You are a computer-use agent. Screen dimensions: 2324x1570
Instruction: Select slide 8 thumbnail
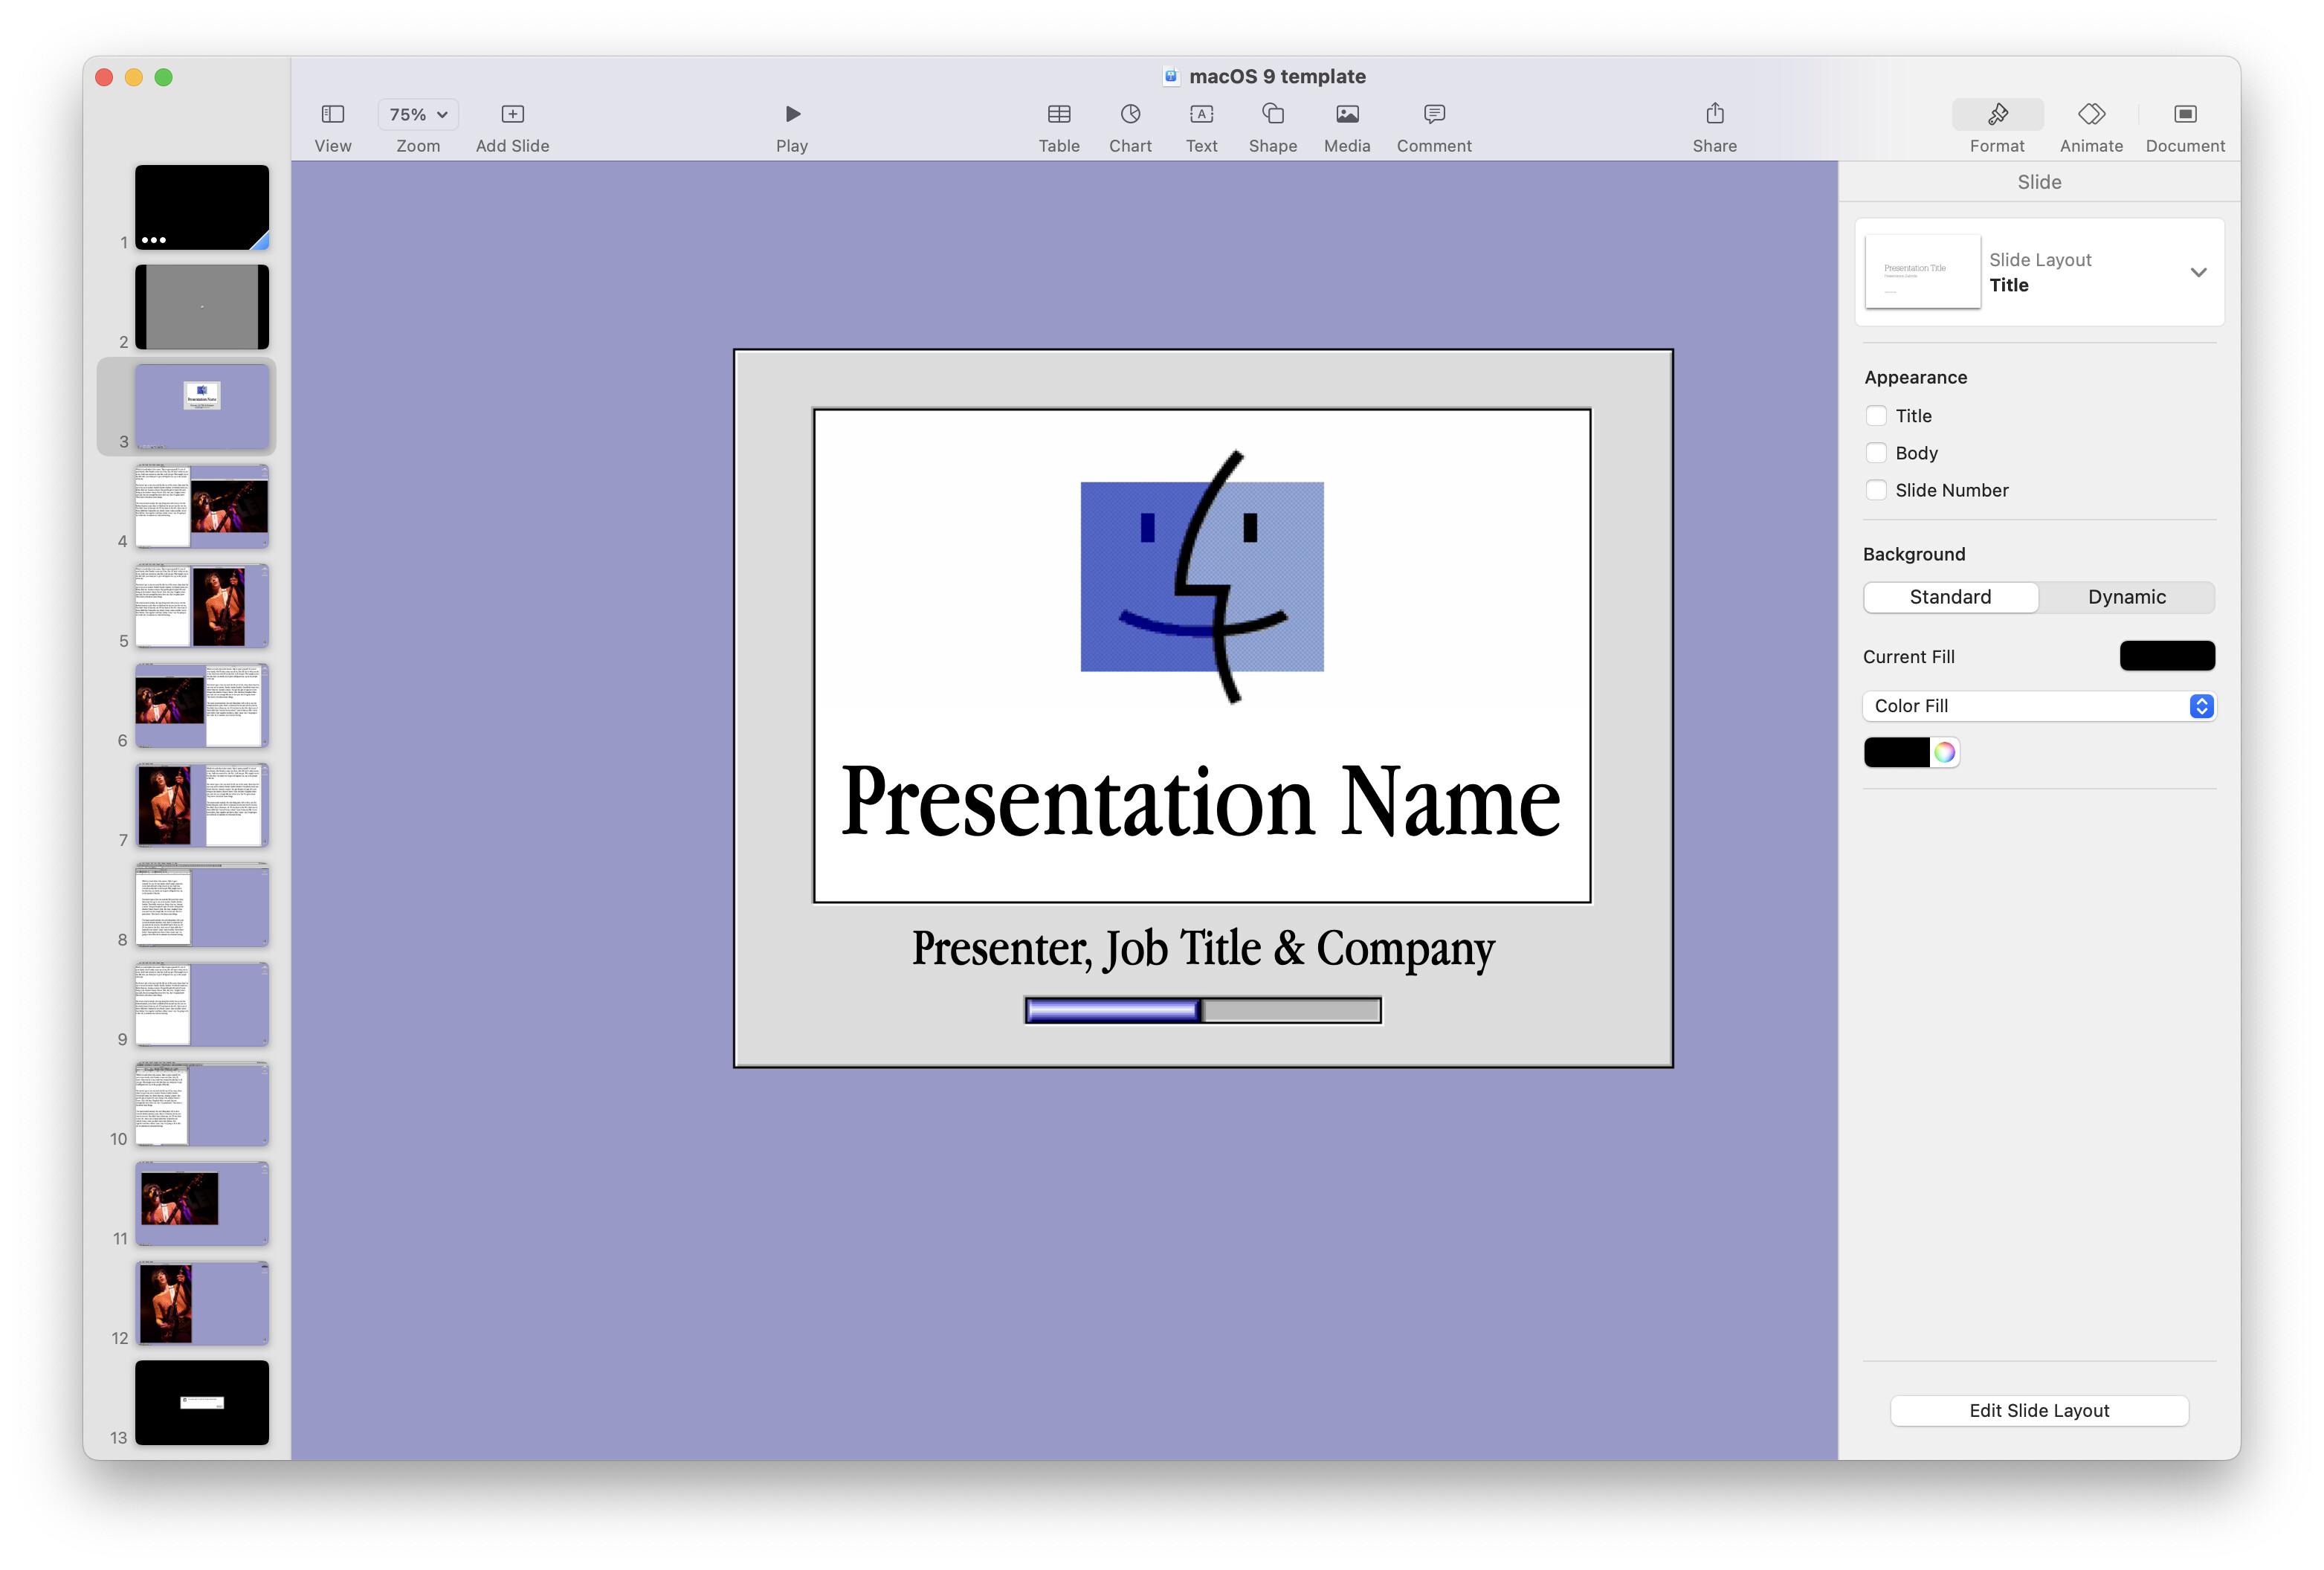(x=202, y=905)
